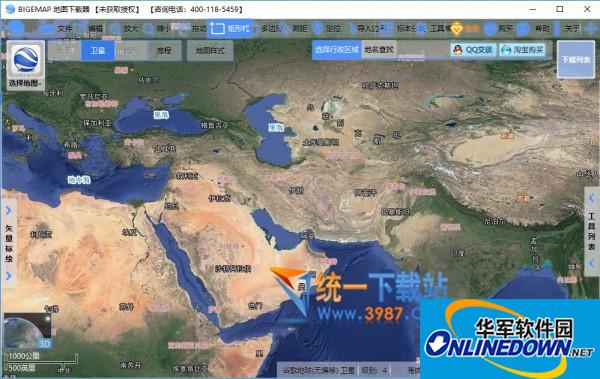Click the 矢量标绘 vector plotting side tab

pos(9,243)
